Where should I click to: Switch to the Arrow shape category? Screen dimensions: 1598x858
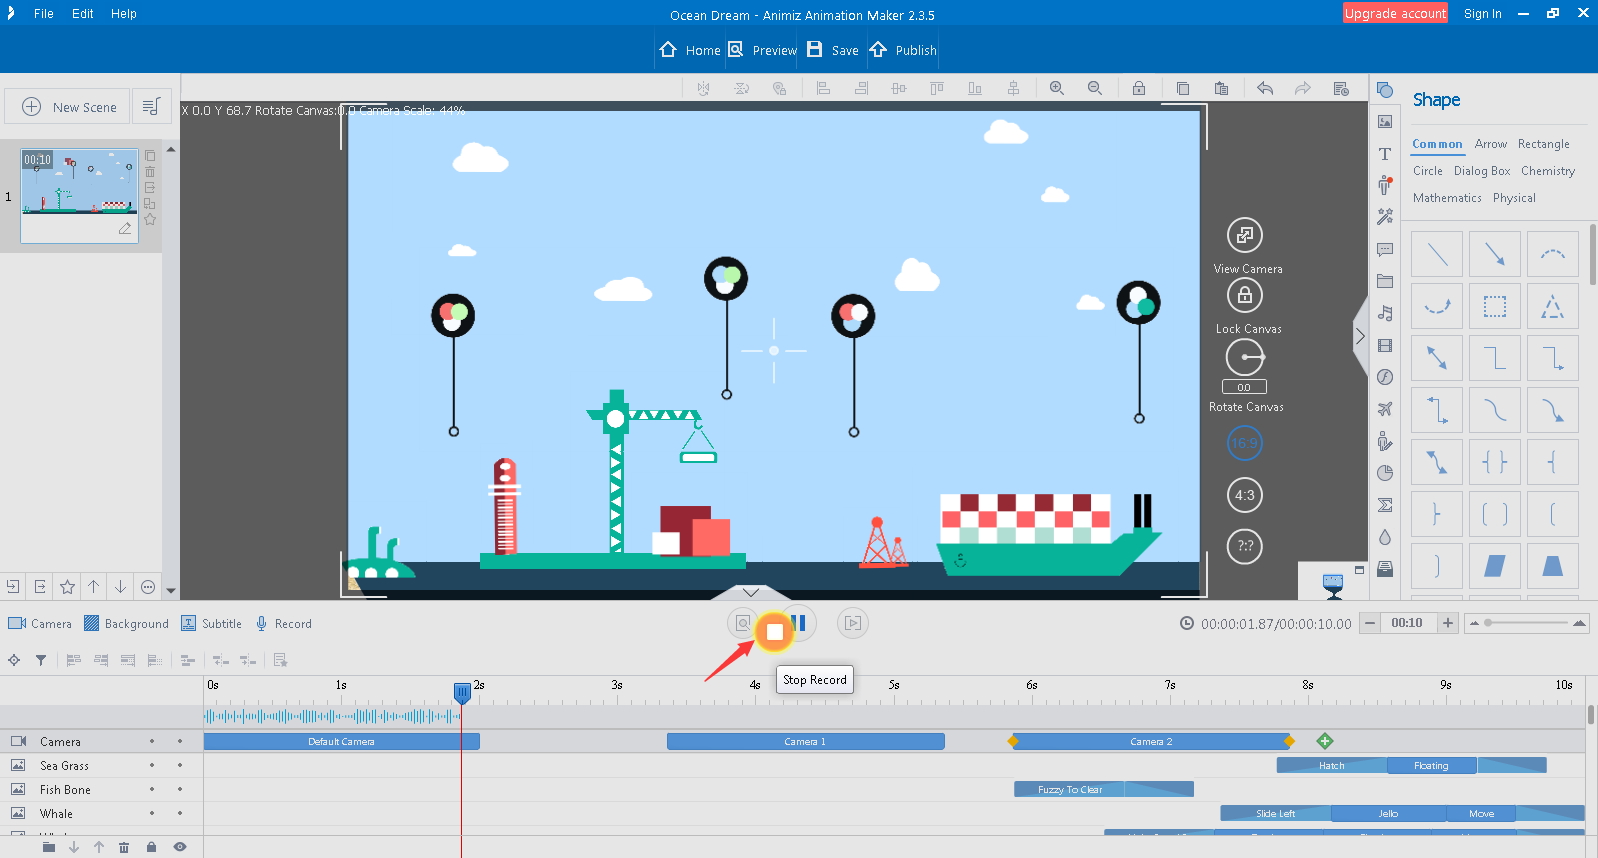tap(1491, 144)
